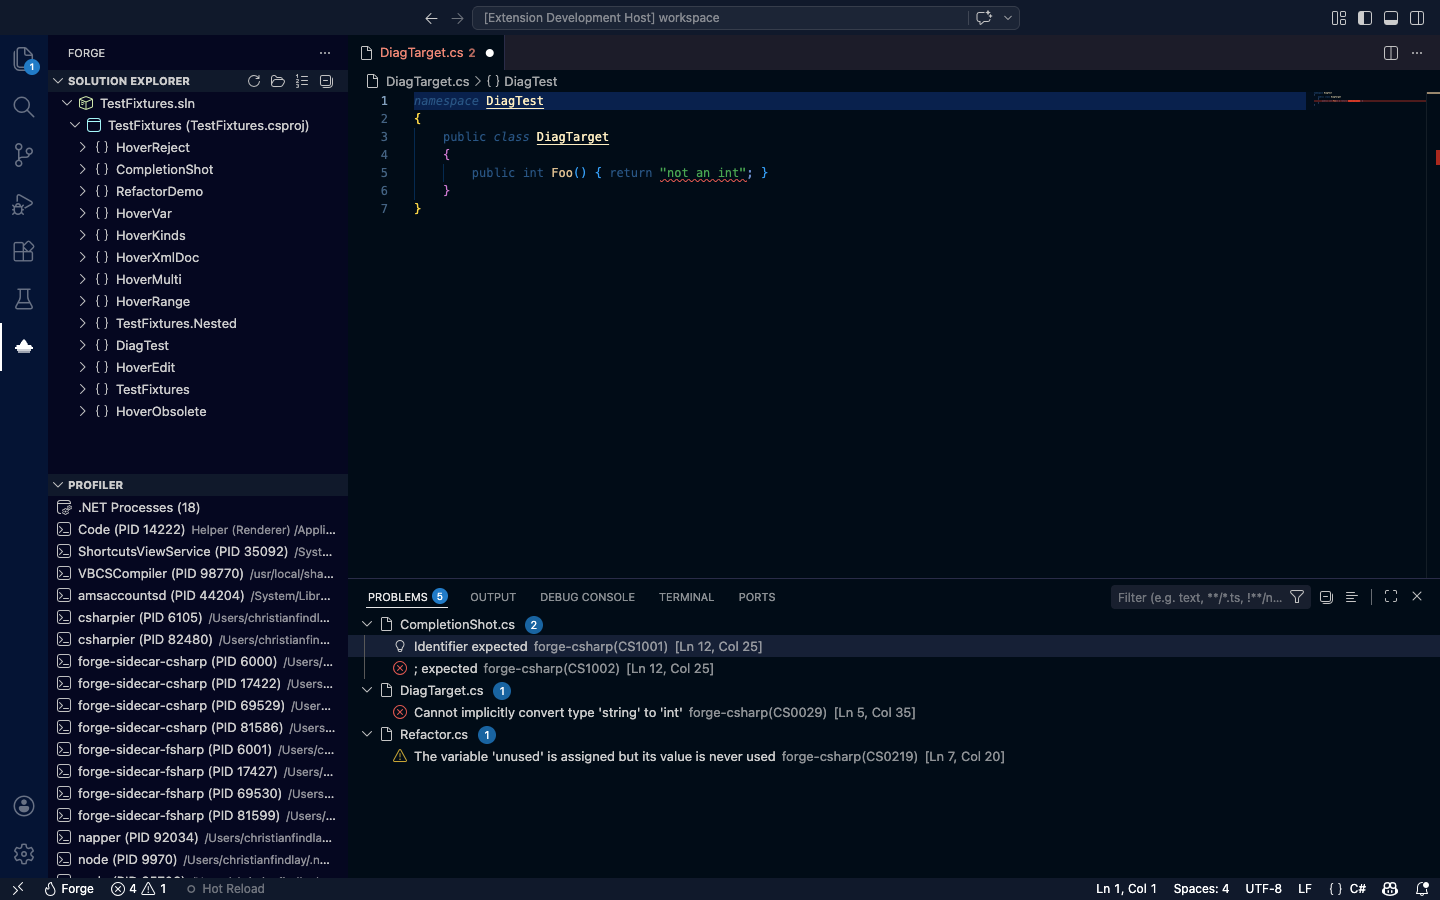Screen dimensions: 1440x900
Task: Collapse TestFixtures project node
Action: pos(75,125)
